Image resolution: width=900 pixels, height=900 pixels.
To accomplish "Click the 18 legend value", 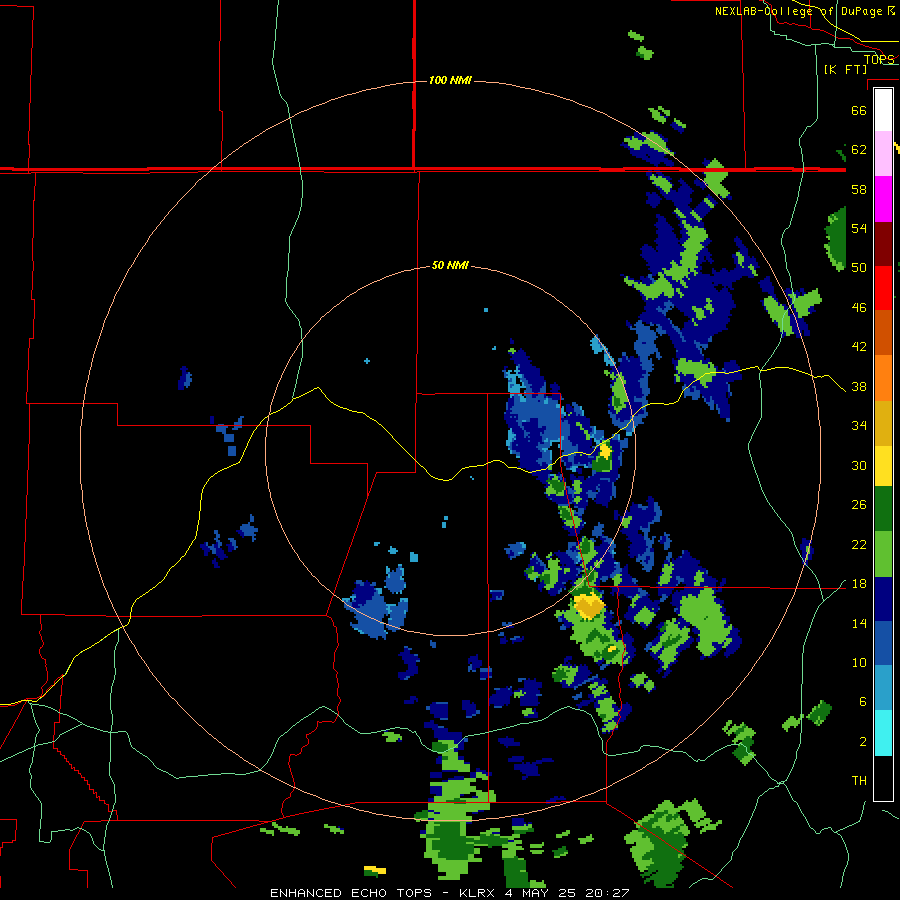I will (859, 584).
